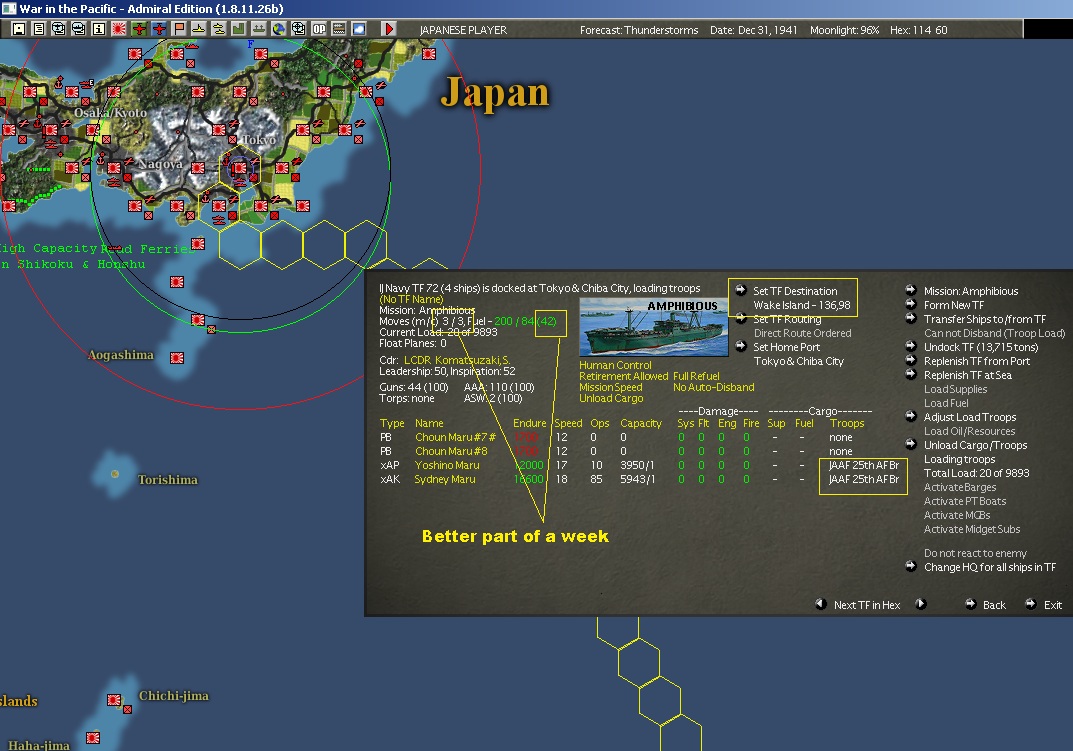Screen dimensions: 1073x751
Task: Click the orange flag toolbar icon
Action: pos(179,29)
